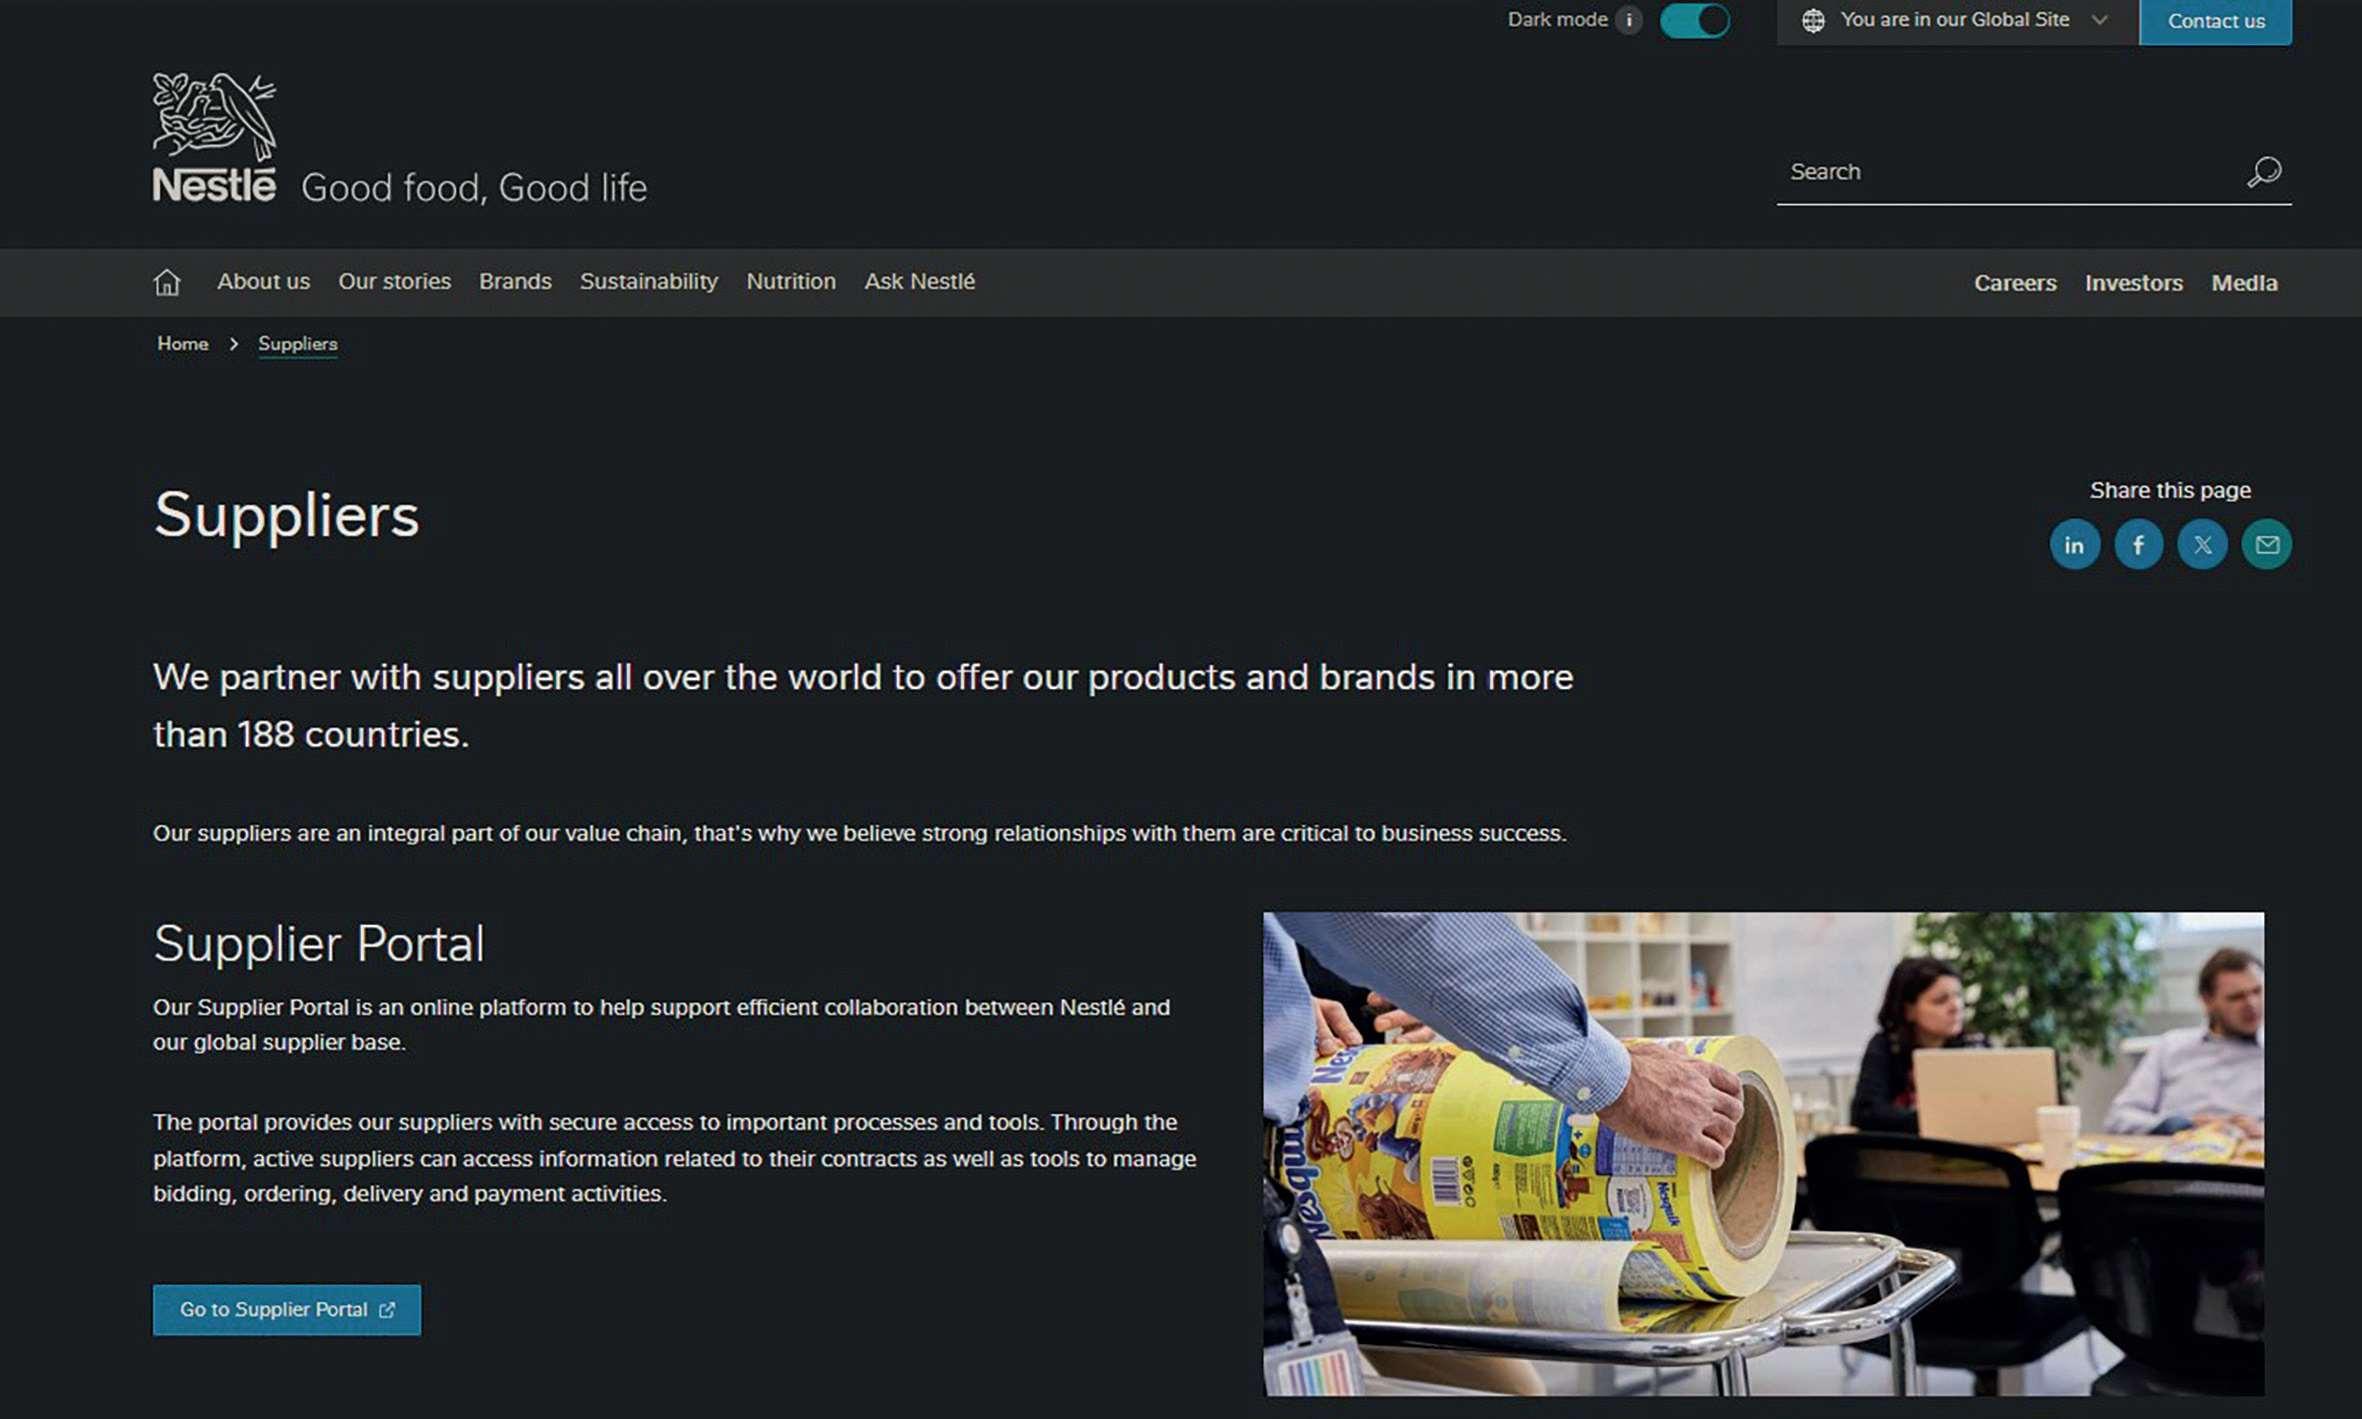Open the Brands menu item
The height and width of the screenshot is (1419, 2362).
coord(515,282)
